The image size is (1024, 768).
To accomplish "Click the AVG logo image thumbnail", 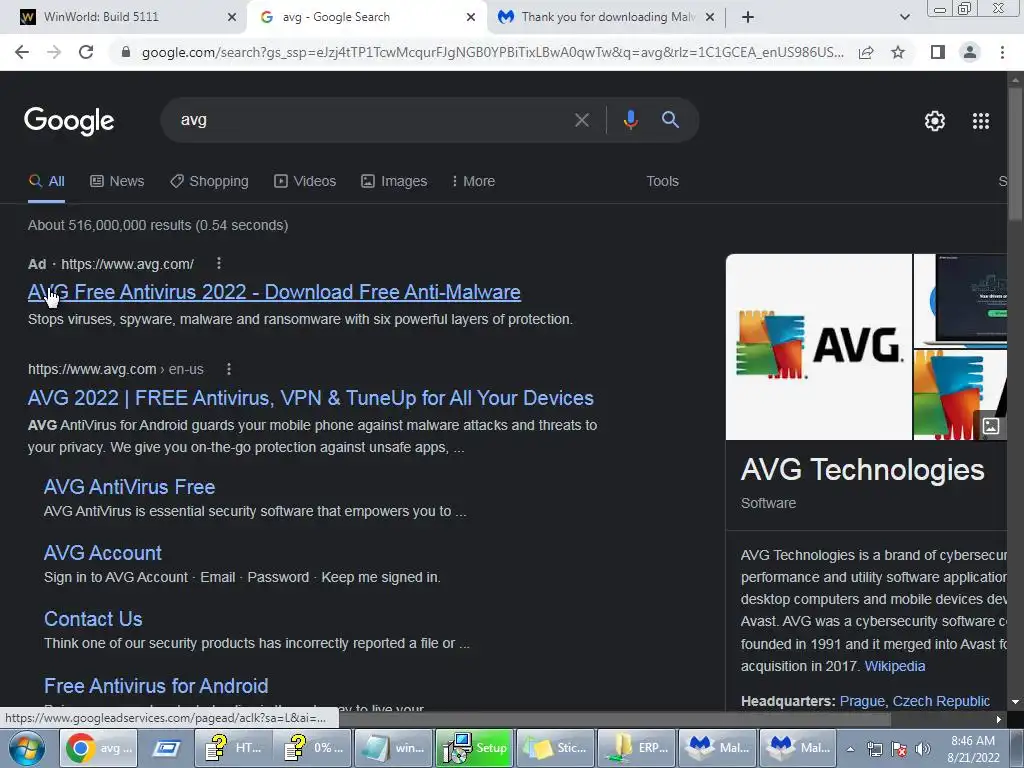I will (819, 347).
